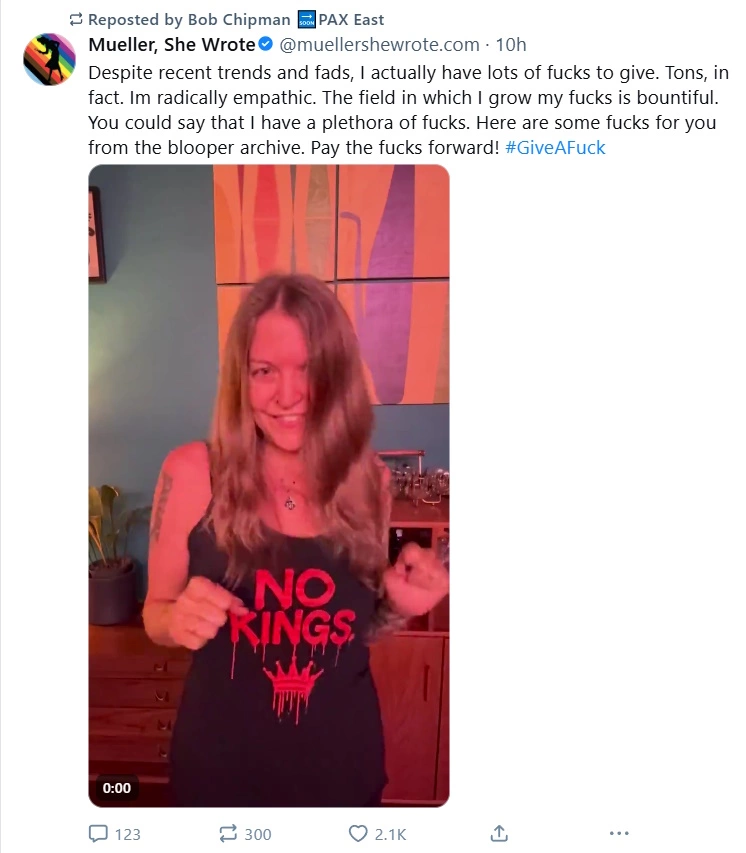The image size is (746, 853).
Task: Play the video of the No Kings shirt
Action: (x=269, y=485)
